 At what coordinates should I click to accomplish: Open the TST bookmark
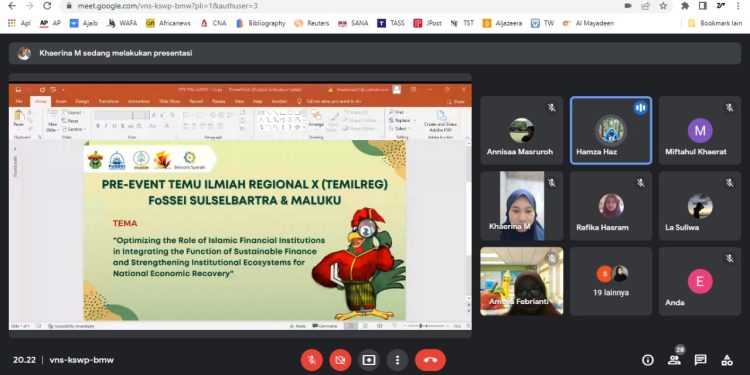coord(462,23)
